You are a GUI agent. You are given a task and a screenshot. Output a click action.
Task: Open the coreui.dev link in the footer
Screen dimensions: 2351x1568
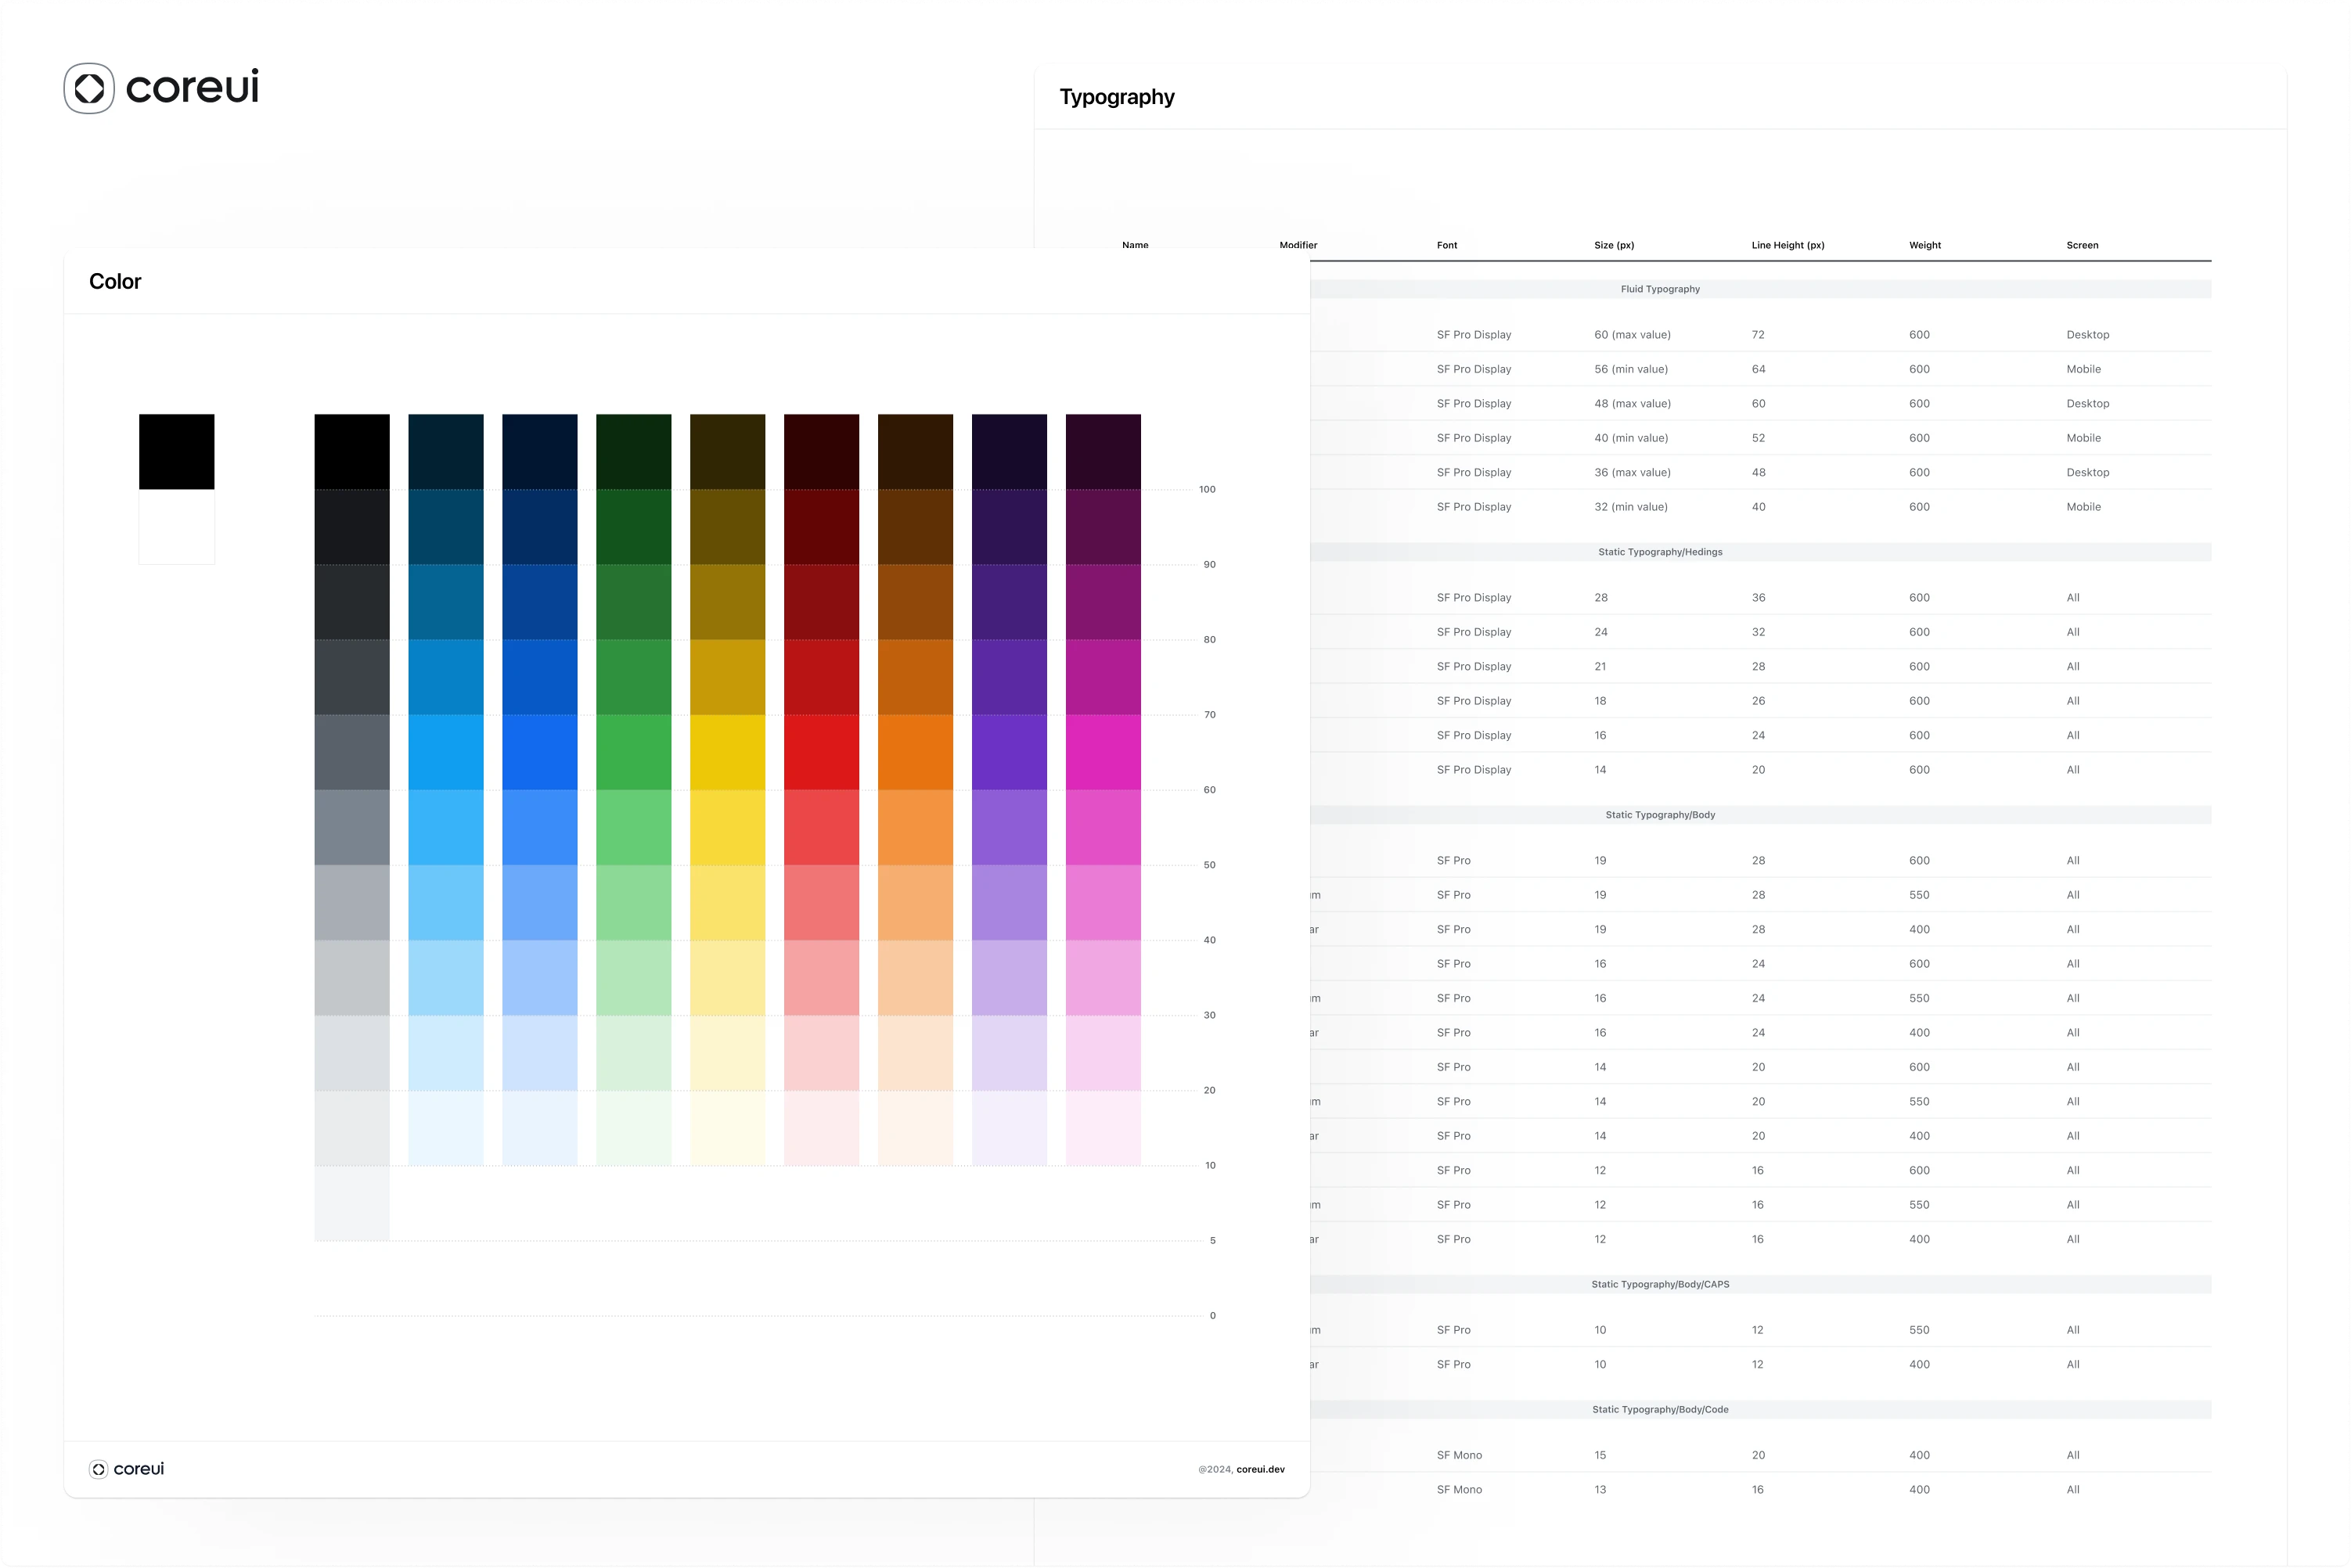pyautogui.click(x=1260, y=1469)
